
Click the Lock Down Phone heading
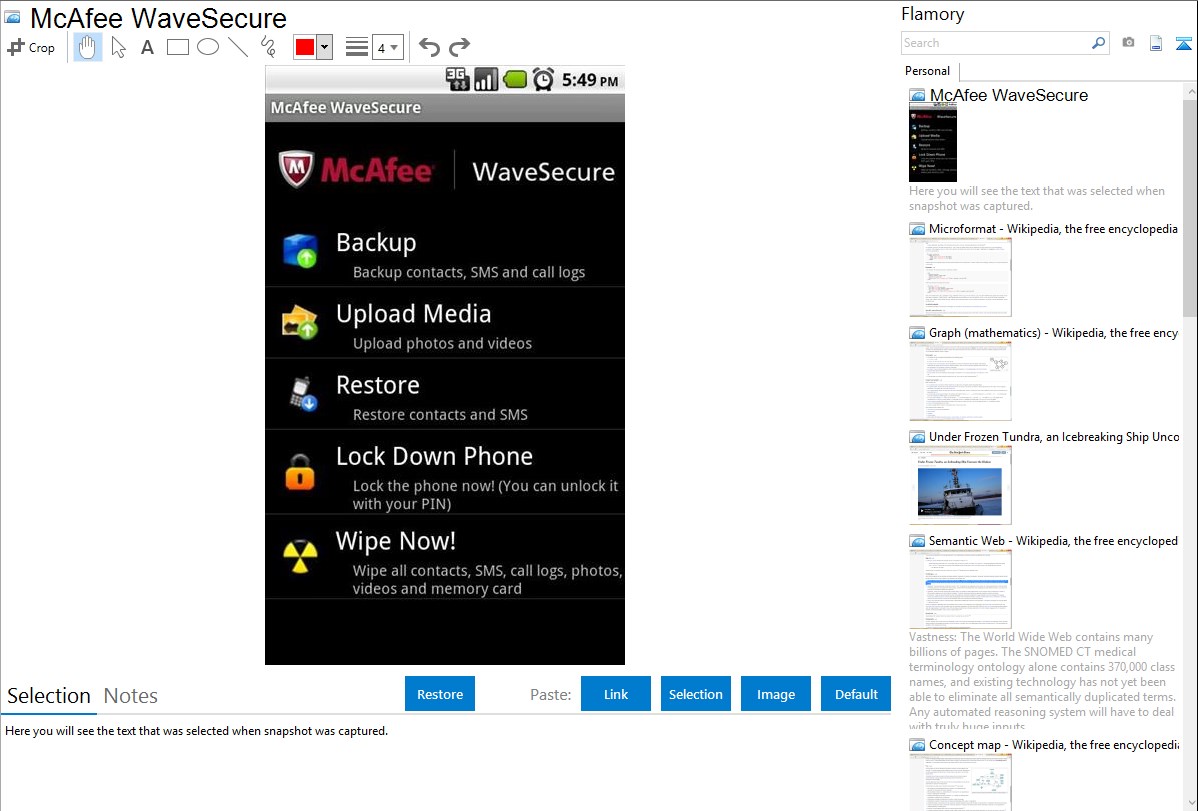tap(434, 456)
